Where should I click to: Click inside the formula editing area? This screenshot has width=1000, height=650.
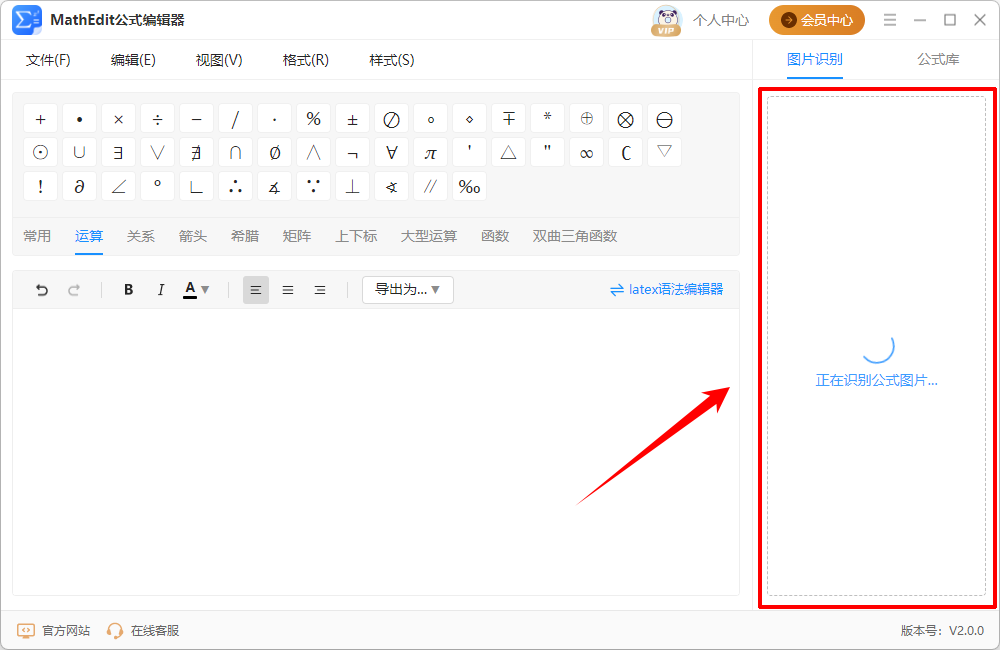click(x=376, y=452)
